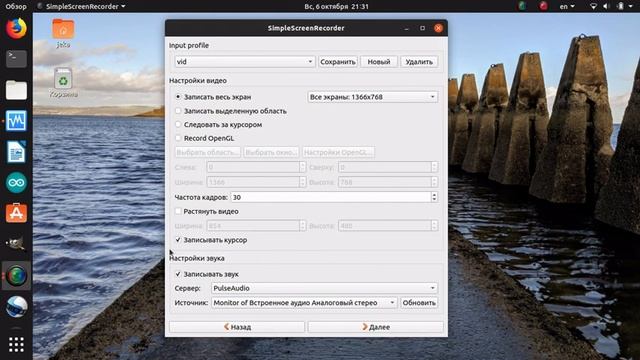This screenshot has height=360, width=640.
Task: Expand the Источник audio source dropdown
Action: tap(304, 303)
